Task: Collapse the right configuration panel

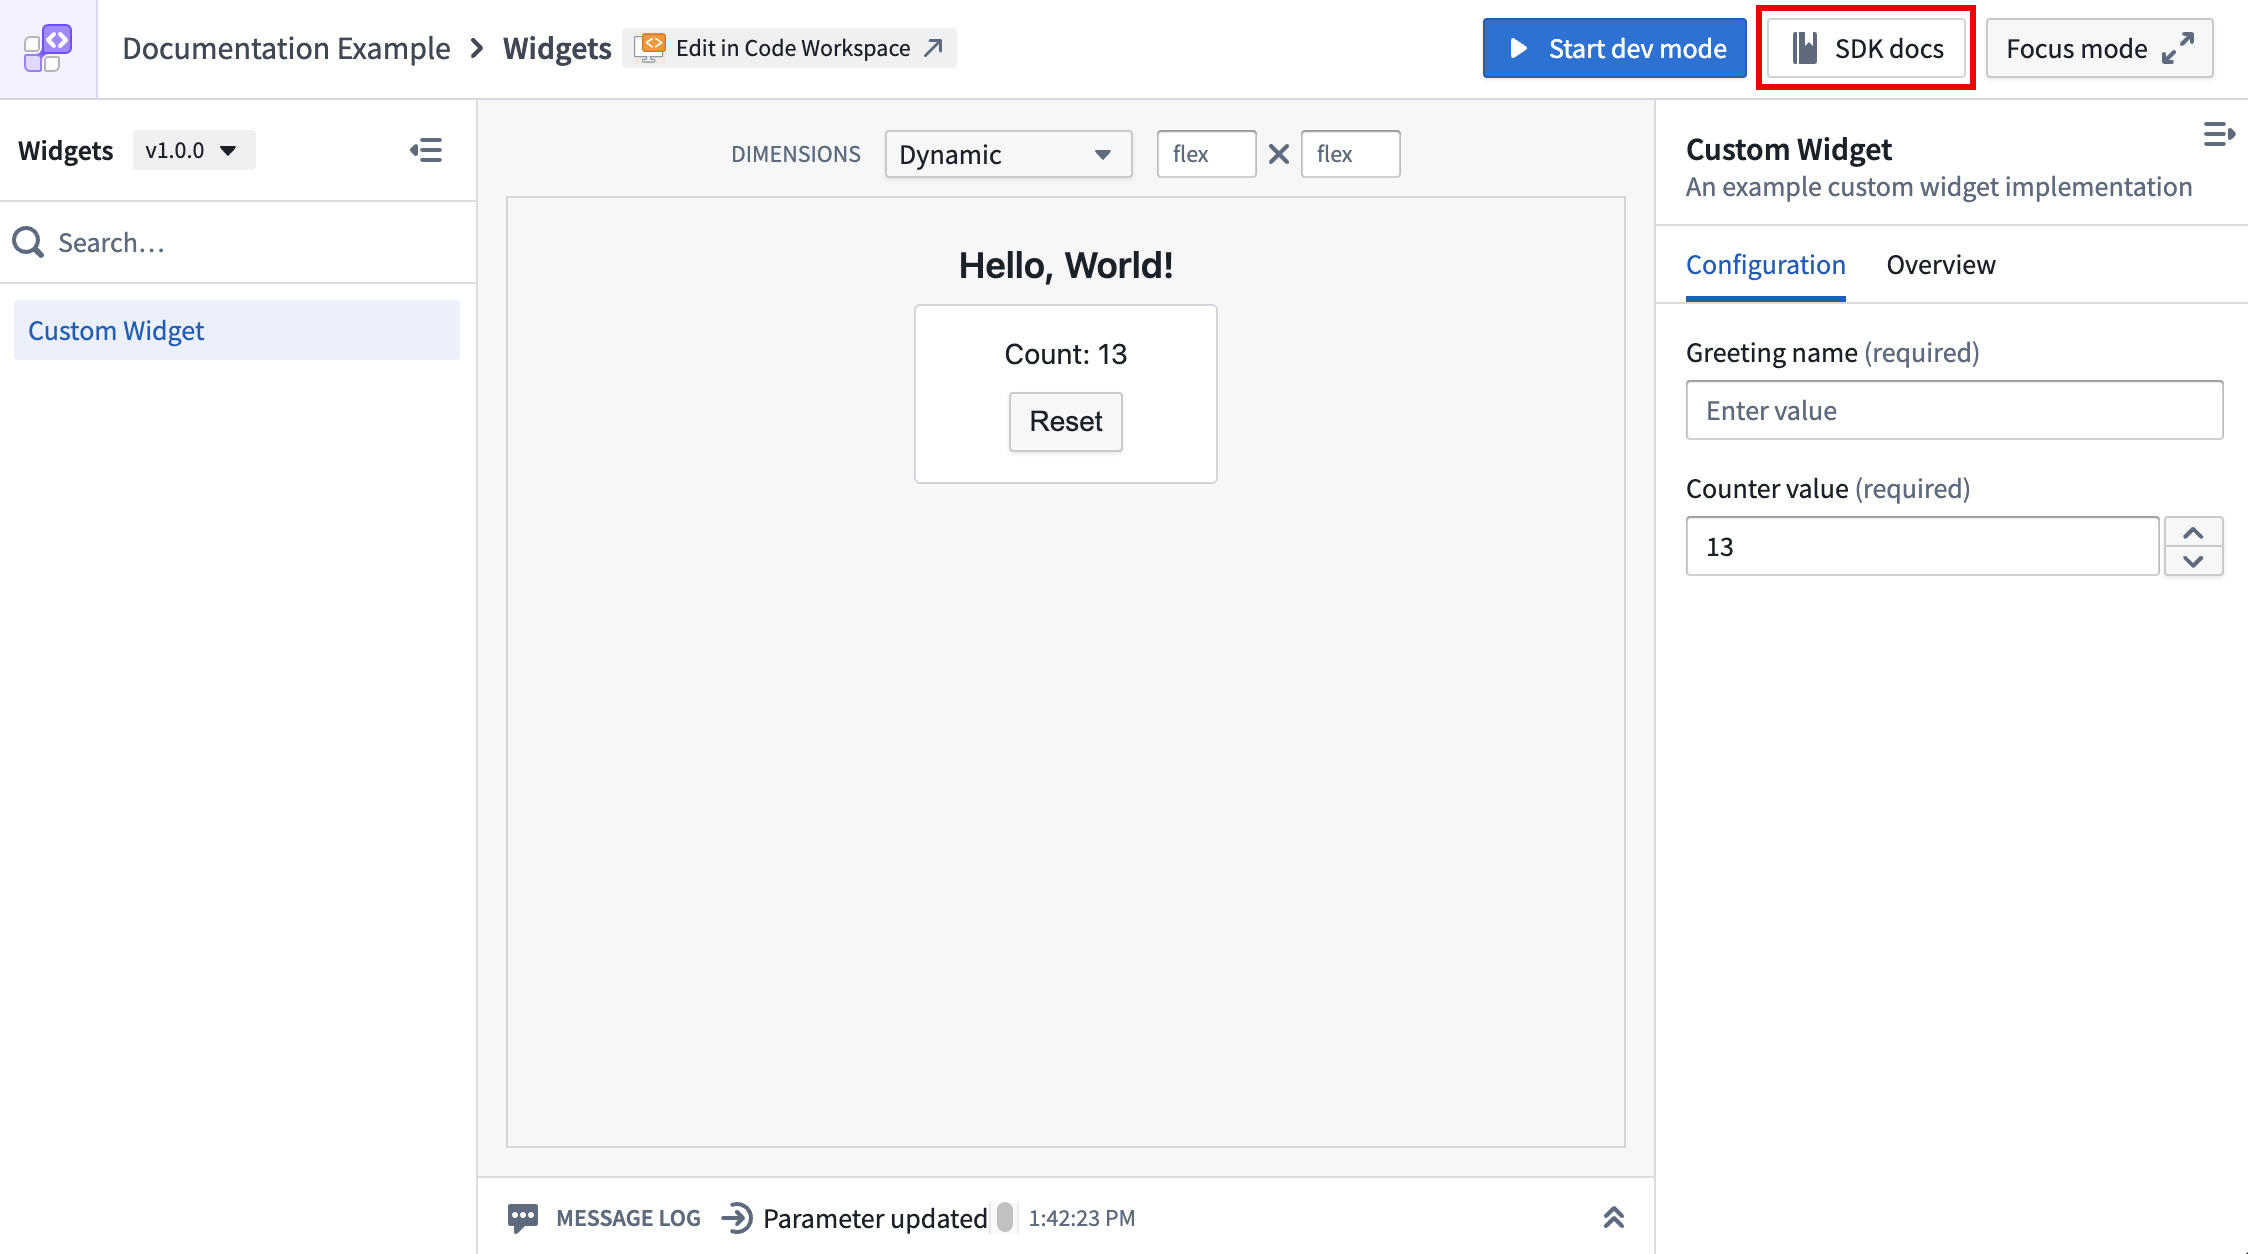Action: tap(2218, 134)
